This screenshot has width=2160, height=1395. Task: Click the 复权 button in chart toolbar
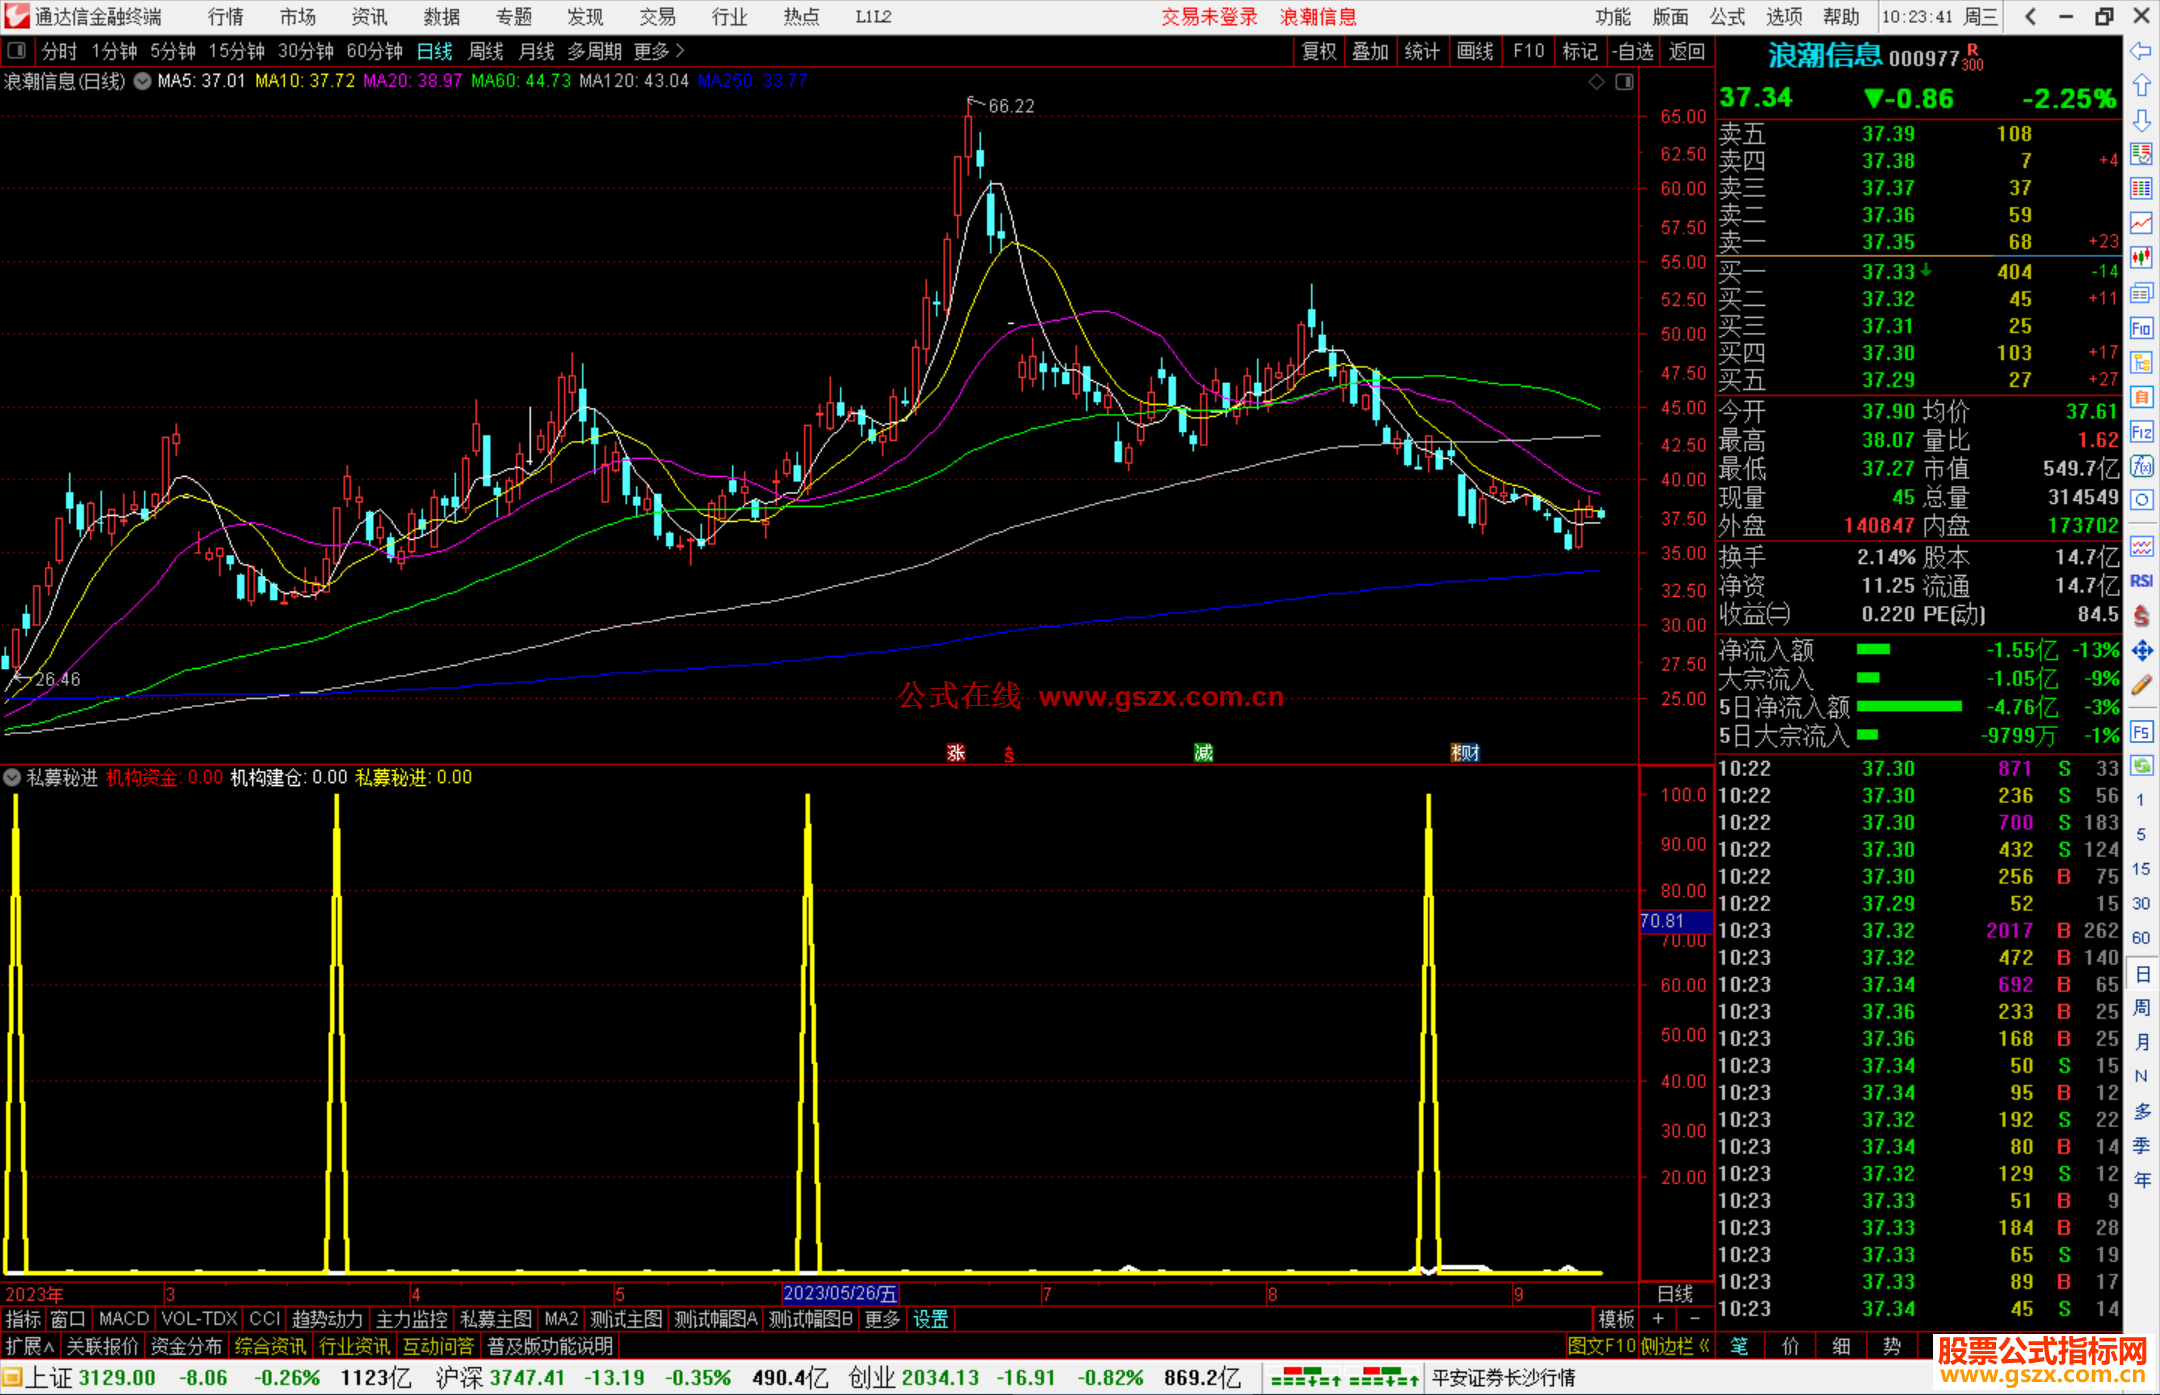click(1319, 51)
